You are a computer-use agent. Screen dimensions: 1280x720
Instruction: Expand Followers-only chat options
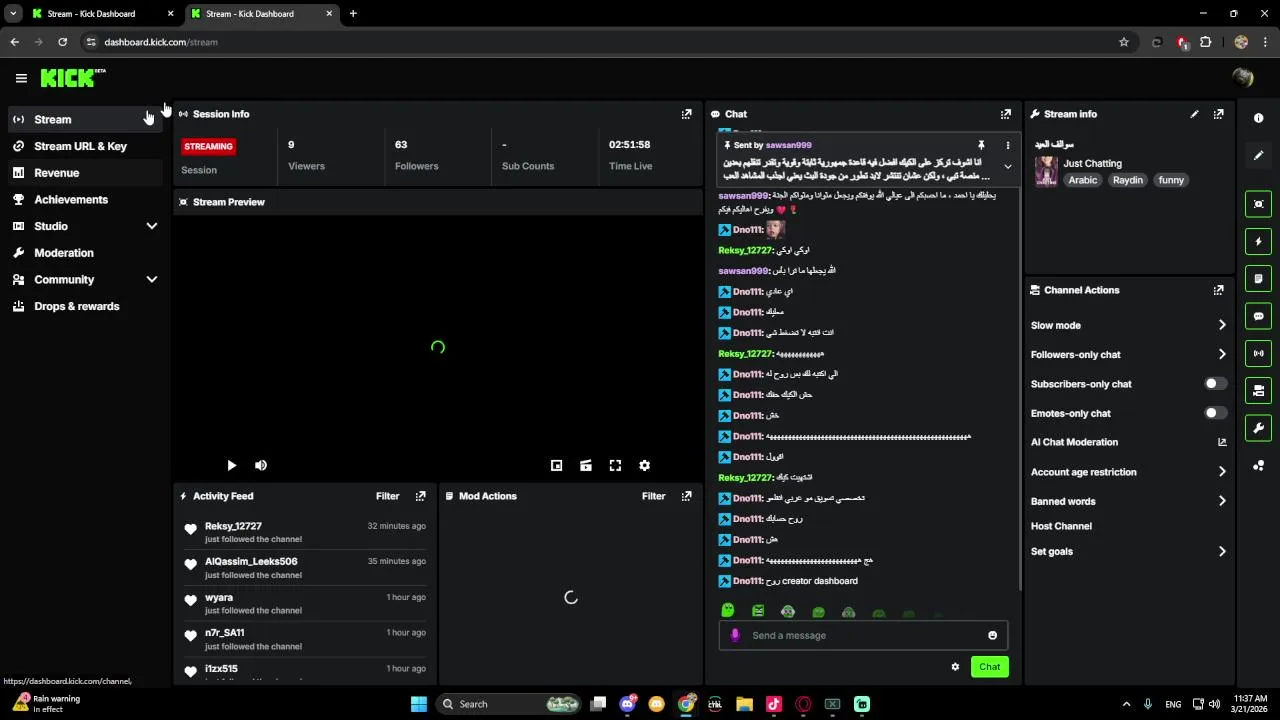(x=1222, y=354)
